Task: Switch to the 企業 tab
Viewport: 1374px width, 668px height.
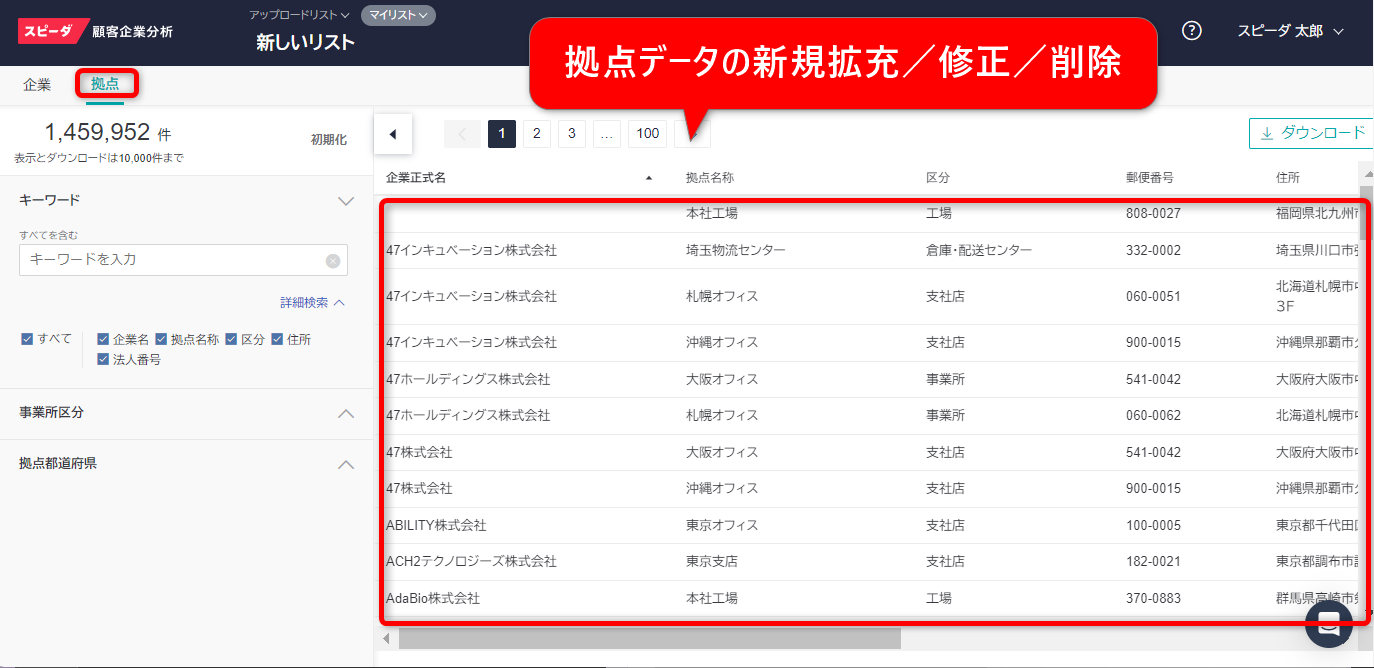Action: (x=36, y=85)
